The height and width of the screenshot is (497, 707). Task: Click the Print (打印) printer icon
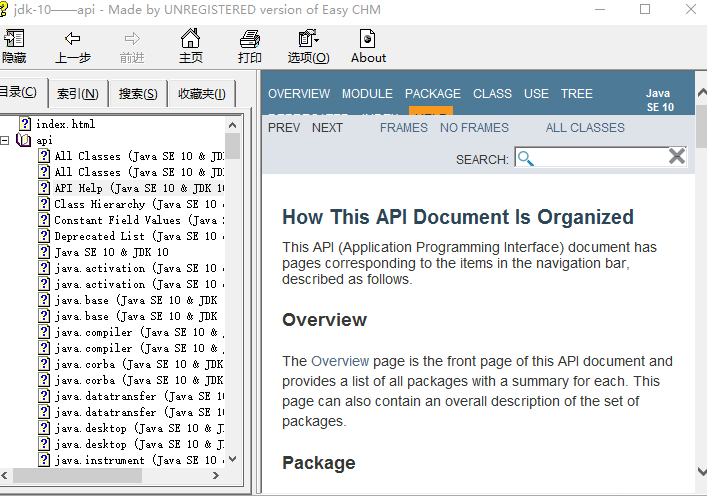[x=249, y=40]
